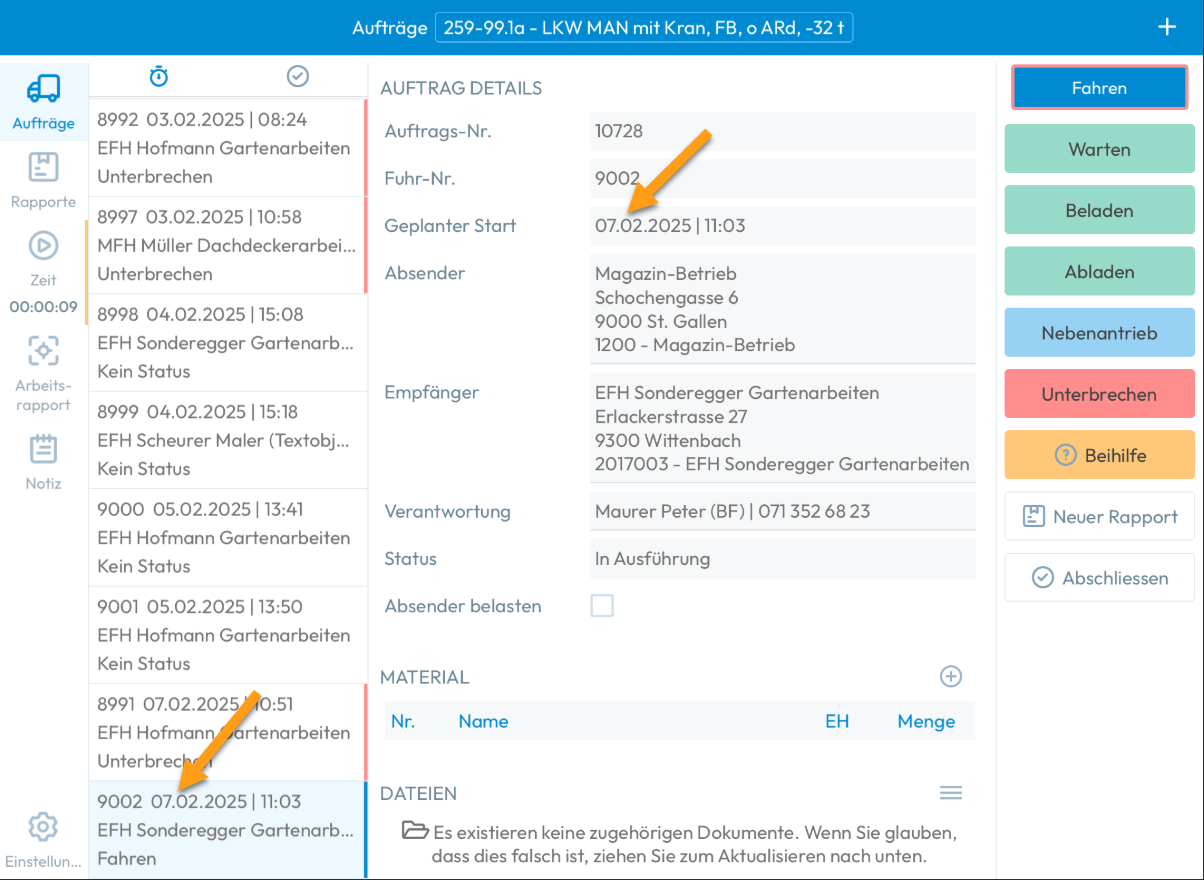Add material with the plus circle icon
The height and width of the screenshot is (880, 1204).
[x=950, y=677]
